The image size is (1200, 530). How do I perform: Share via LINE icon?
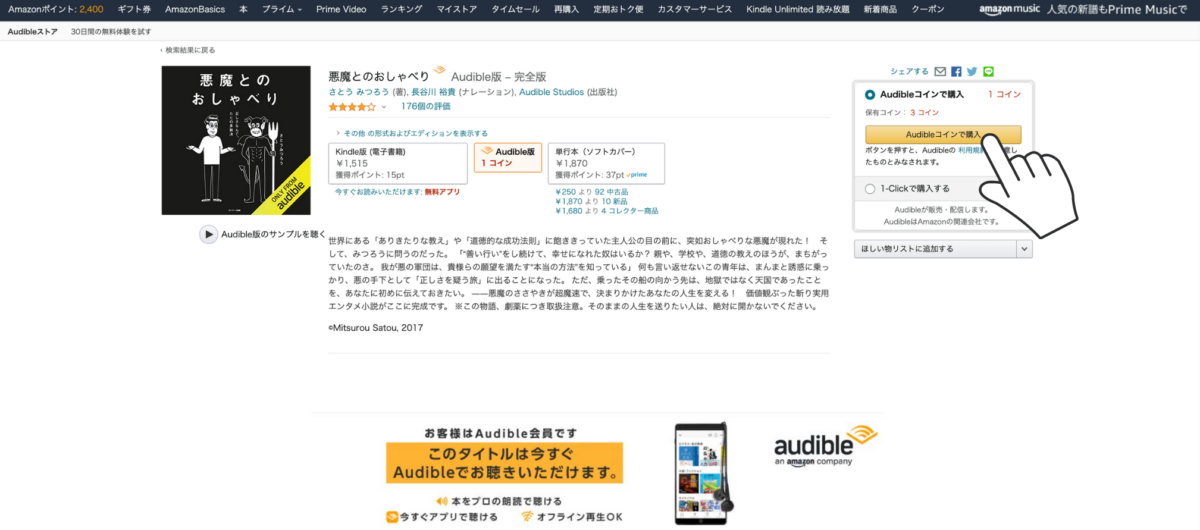pyautogui.click(x=988, y=72)
